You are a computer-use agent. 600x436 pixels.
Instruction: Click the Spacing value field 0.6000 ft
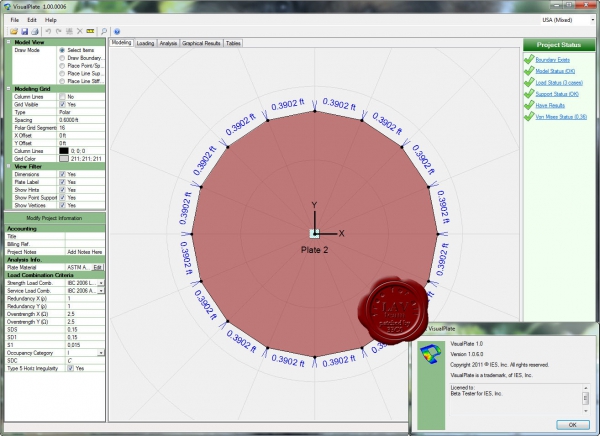81,120
